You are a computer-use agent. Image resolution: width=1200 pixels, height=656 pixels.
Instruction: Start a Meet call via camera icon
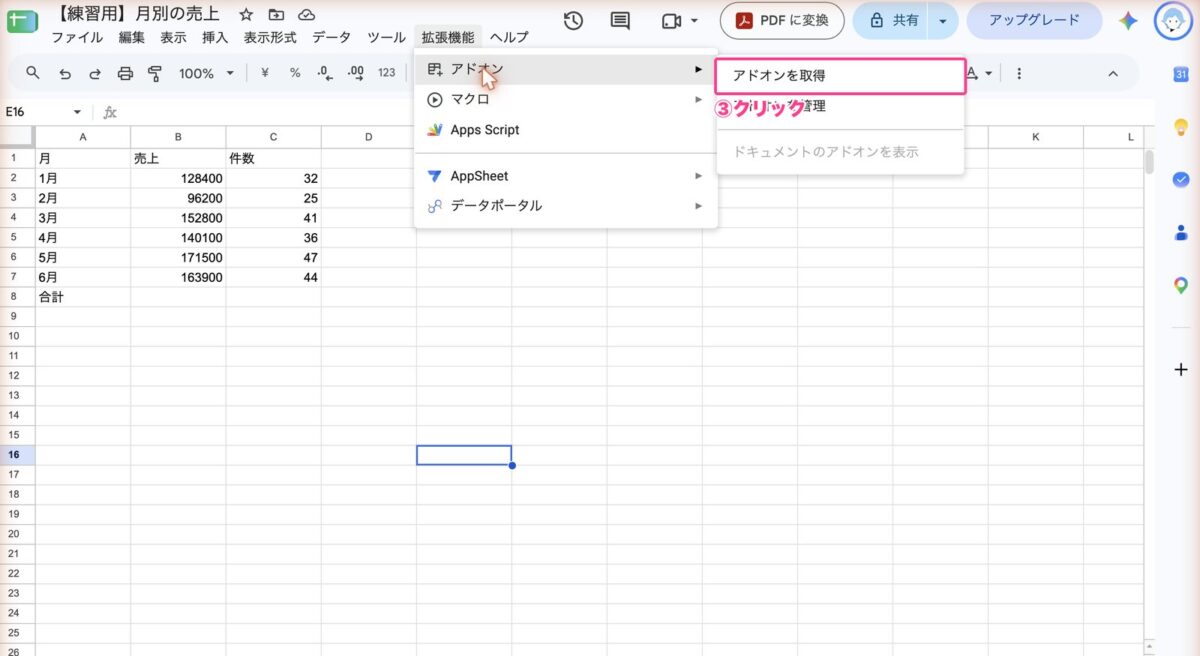(671, 21)
